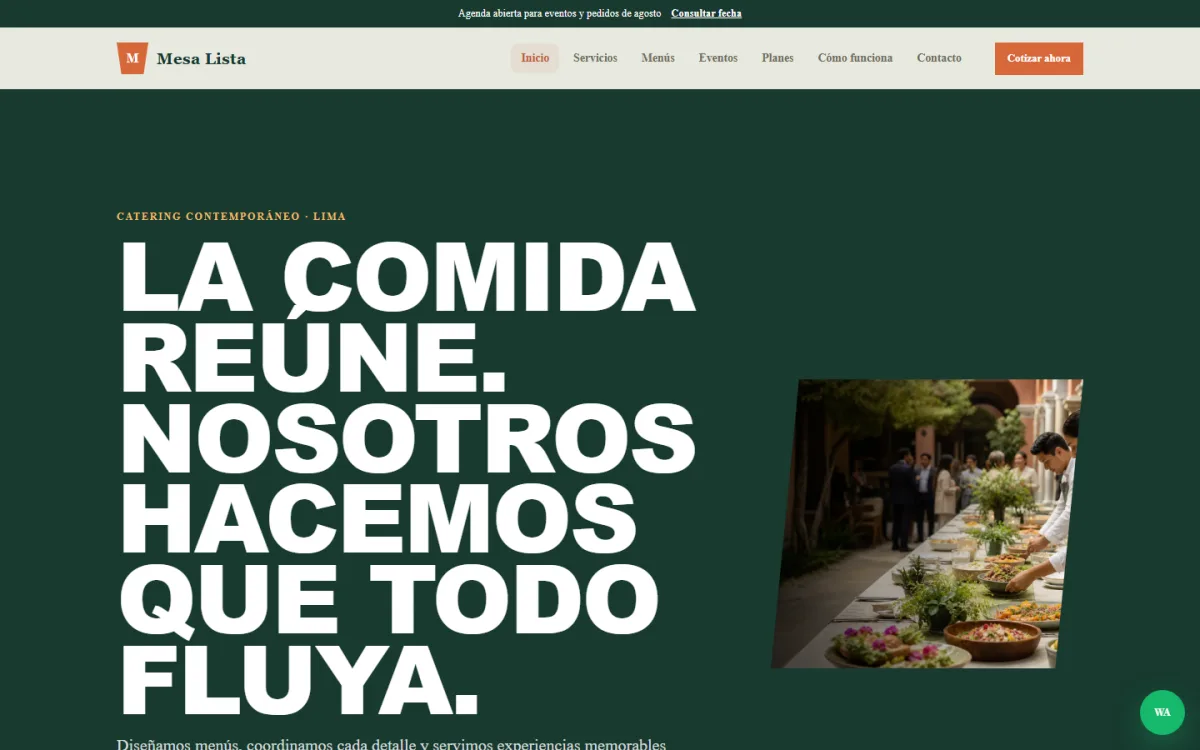Click the Catering Contemporáneo · Lima label

231,216
